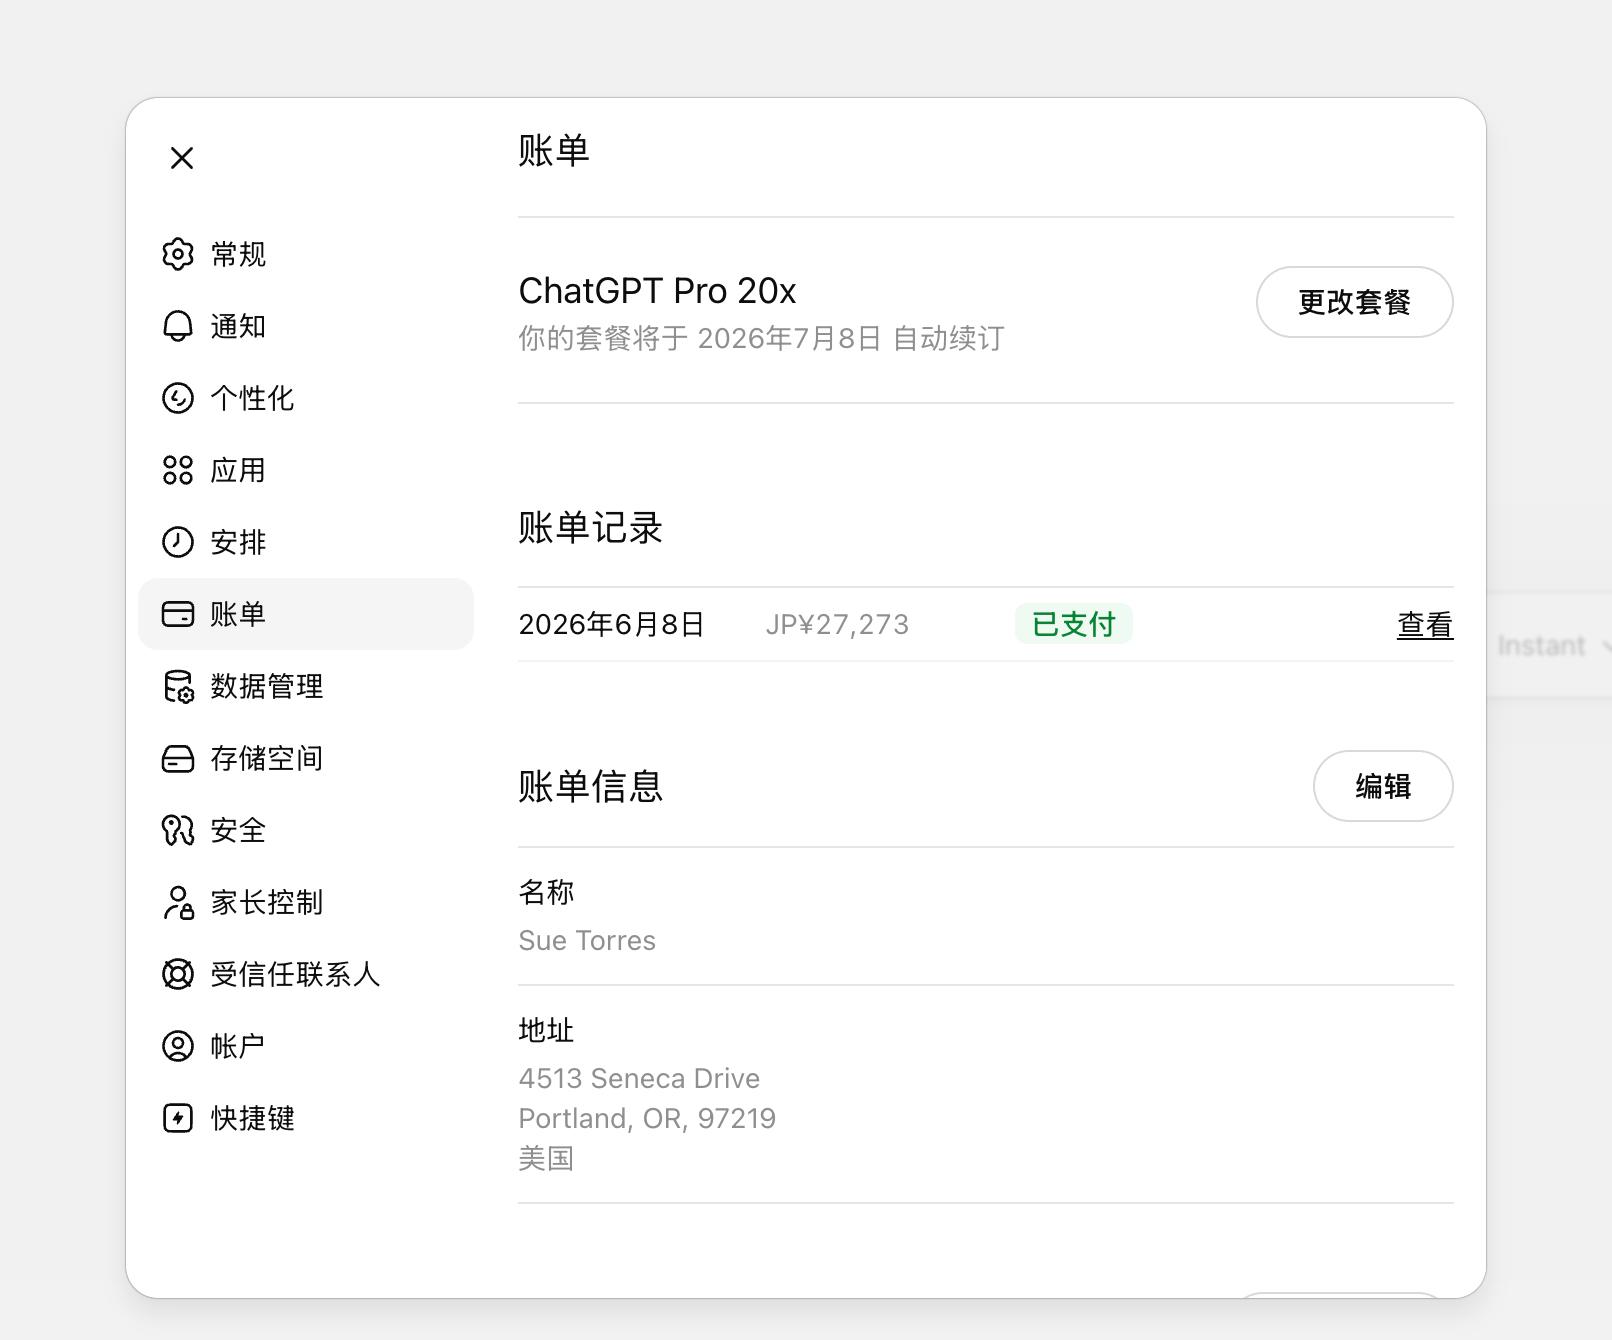Click the renewal notice "你的套餐将于 2026年7月8日 自动续订"
The height and width of the screenshot is (1340, 1612).
pyautogui.click(x=761, y=339)
